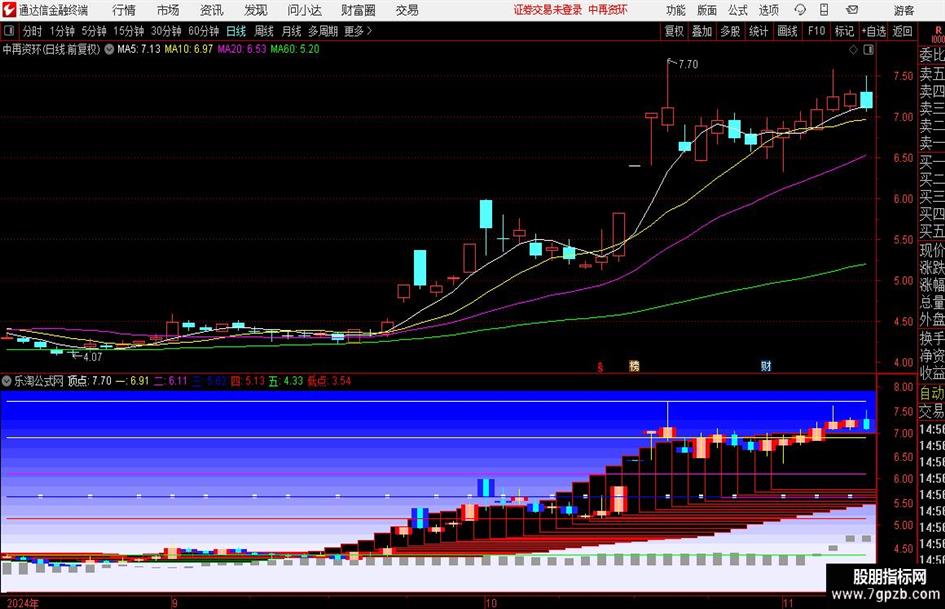This screenshot has width=945, height=609.
Task: Click the 自动 label in side panel
Action: click(932, 393)
